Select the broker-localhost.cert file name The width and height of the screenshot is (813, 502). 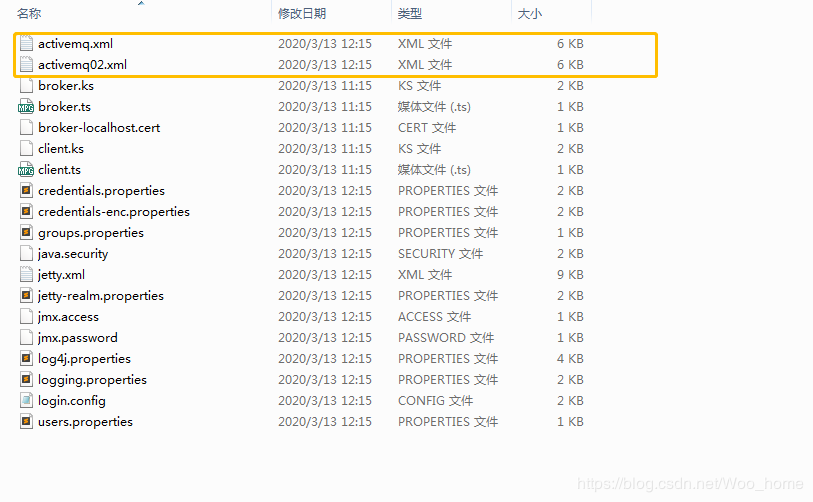coord(99,128)
